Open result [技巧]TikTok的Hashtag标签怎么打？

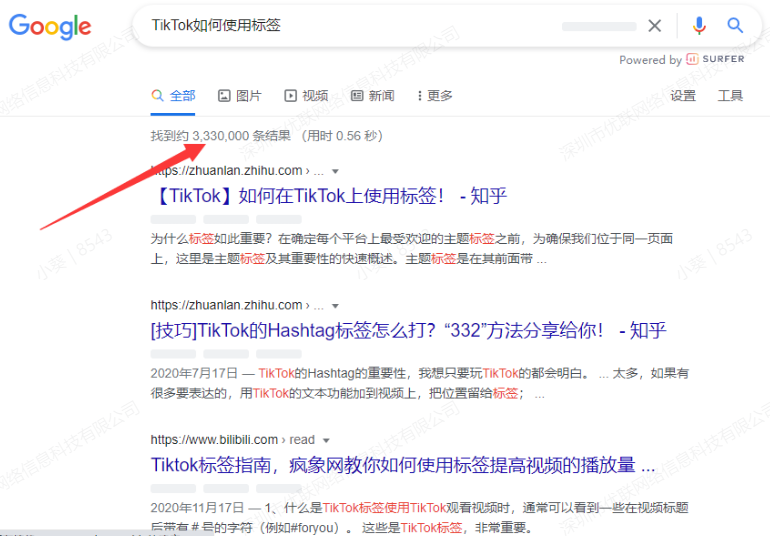[x=409, y=330]
